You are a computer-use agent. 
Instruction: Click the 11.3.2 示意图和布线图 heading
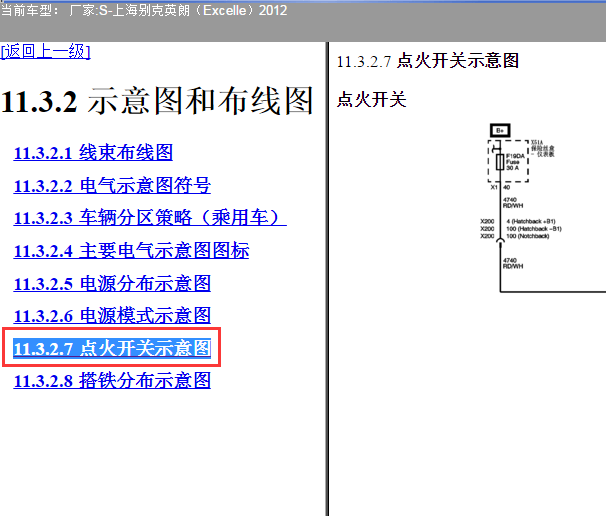pos(157,101)
